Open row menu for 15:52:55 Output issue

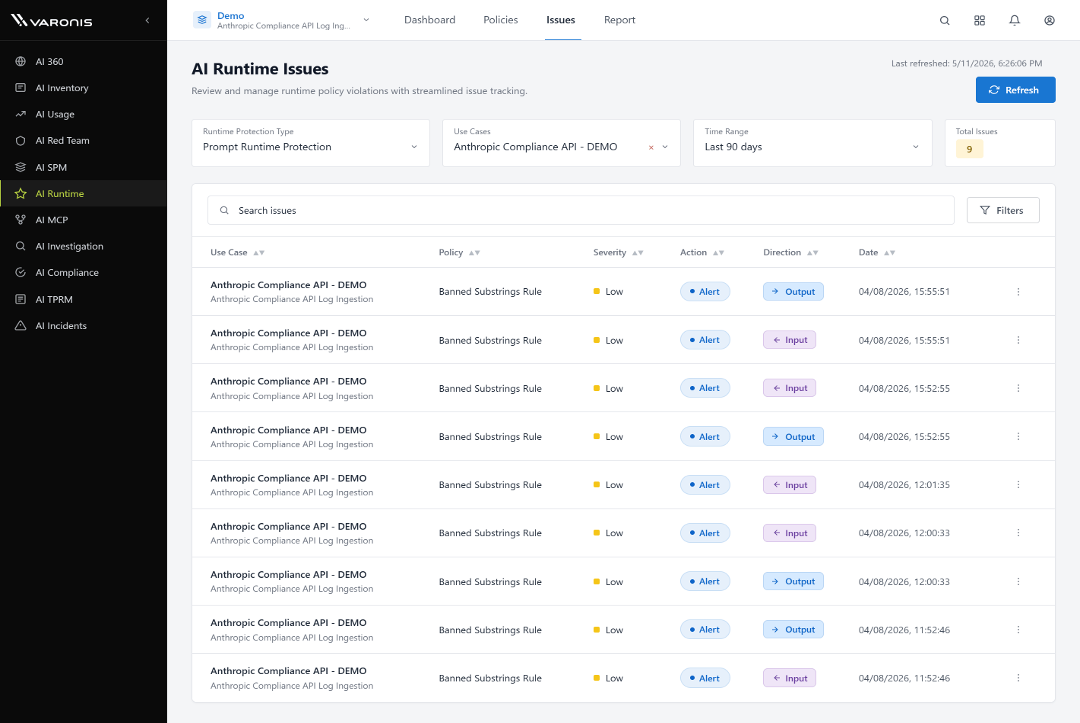(1018, 437)
